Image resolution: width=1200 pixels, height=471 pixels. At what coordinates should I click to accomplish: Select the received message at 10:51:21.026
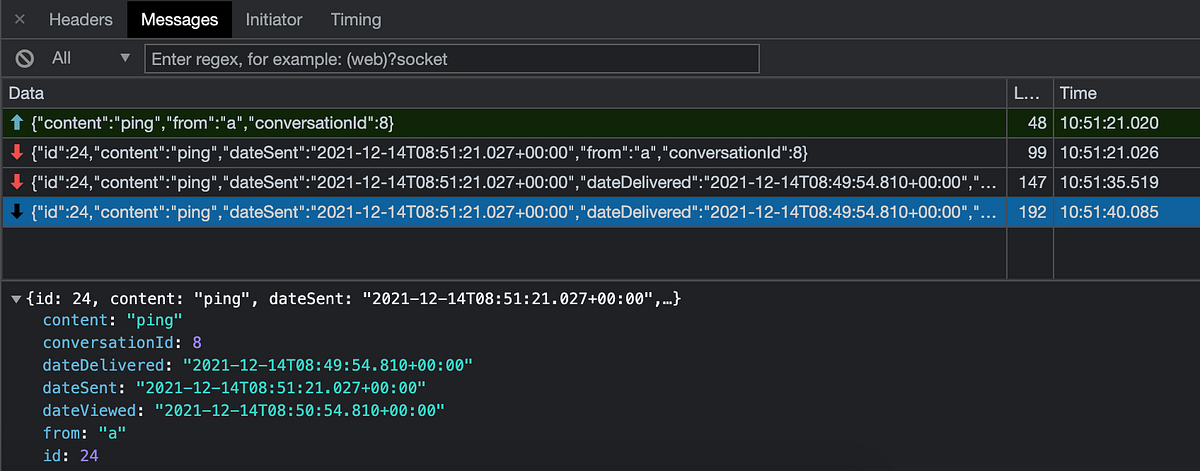[600, 153]
